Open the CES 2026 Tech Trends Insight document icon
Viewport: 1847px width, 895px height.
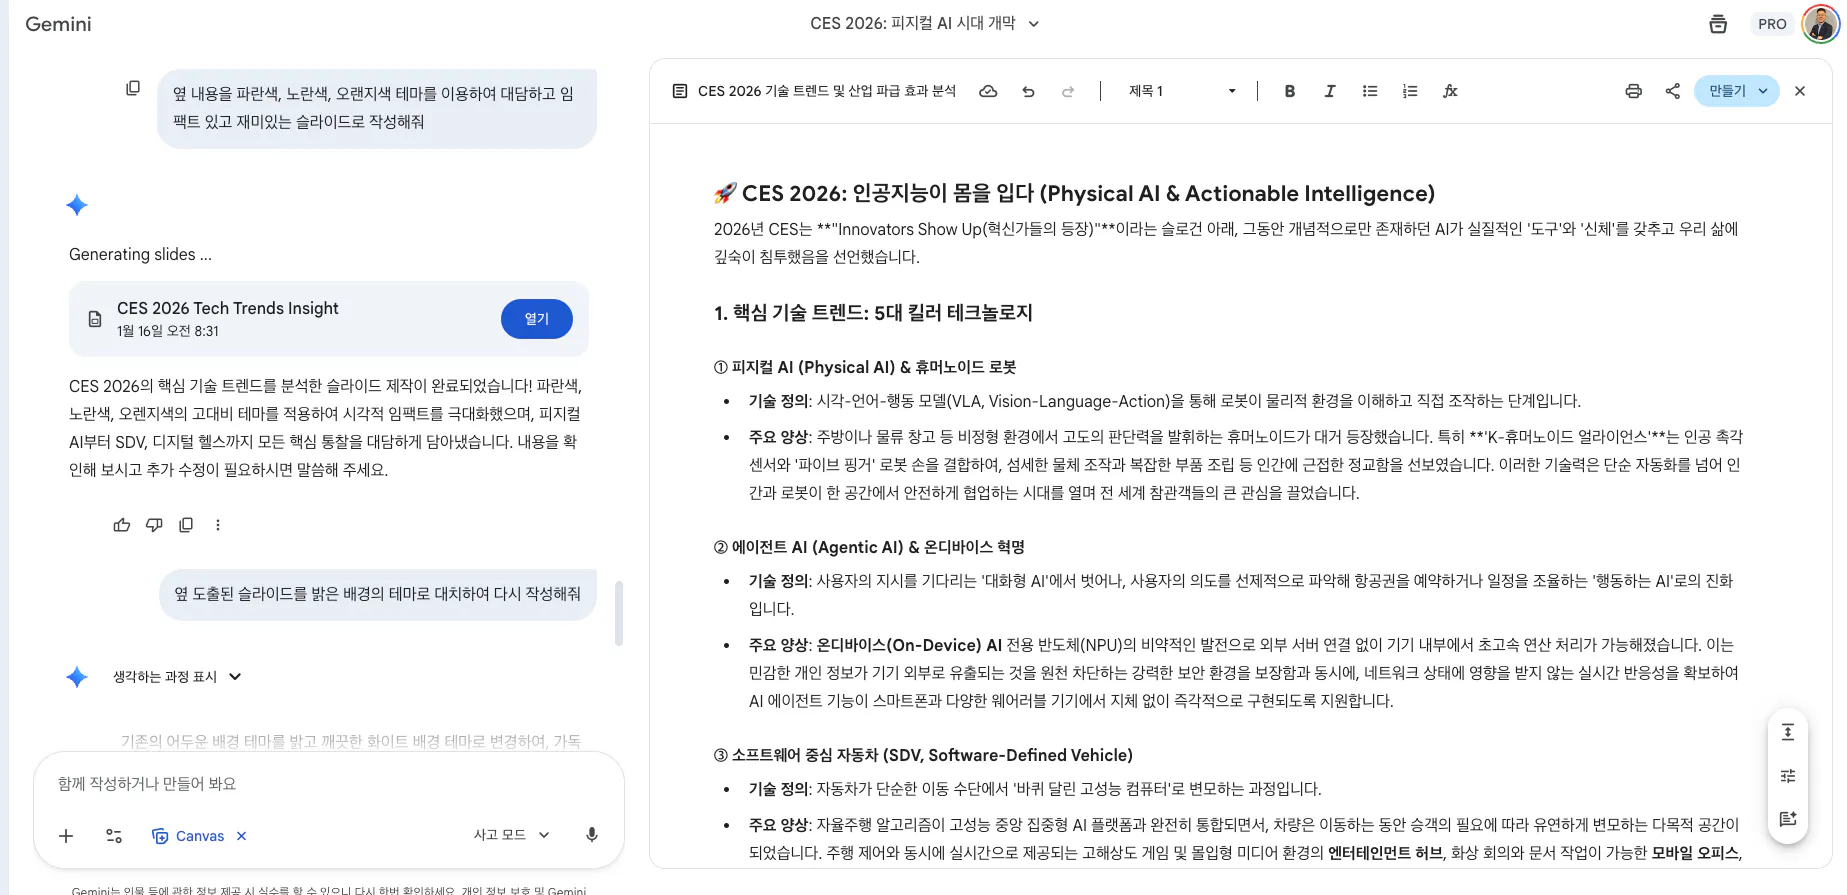point(95,319)
